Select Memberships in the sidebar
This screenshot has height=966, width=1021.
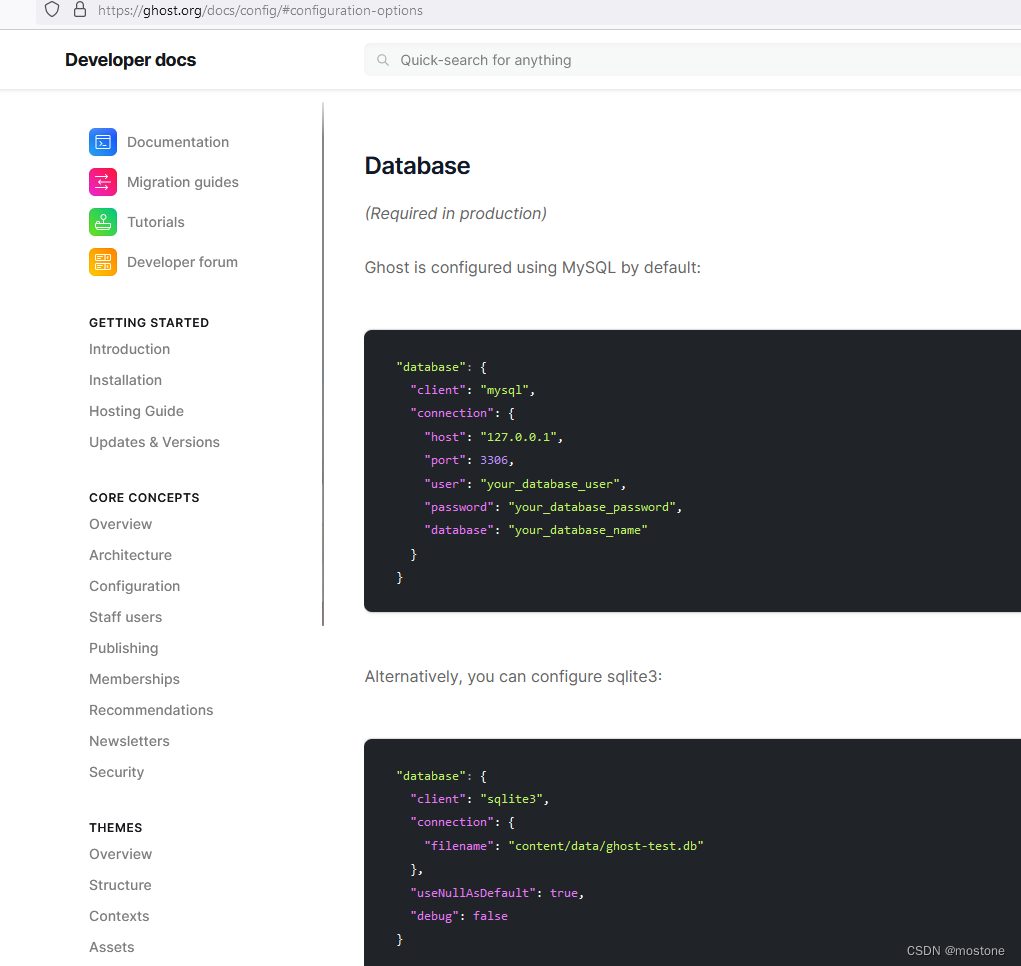(134, 679)
